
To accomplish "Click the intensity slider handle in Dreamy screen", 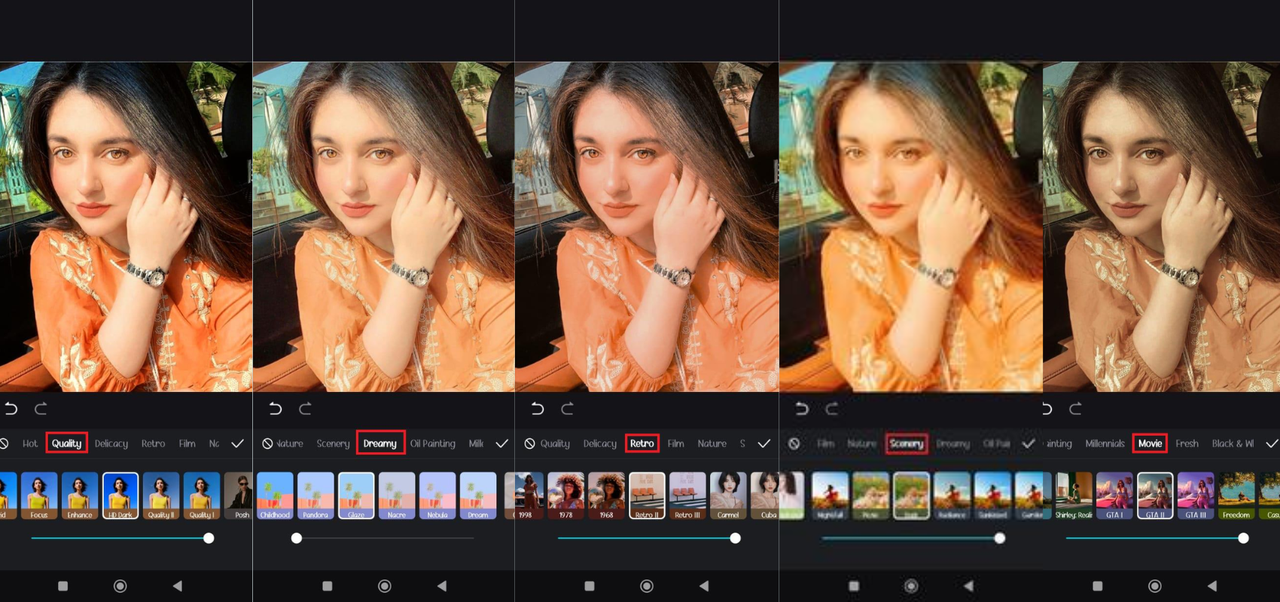I will pyautogui.click(x=296, y=538).
